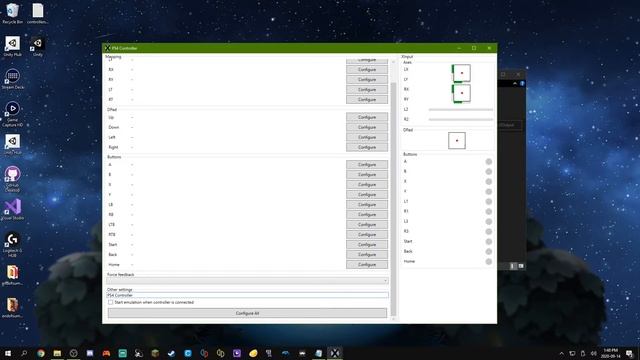Open Game Capture HD shortcut
The image size is (640, 360).
tap(13, 114)
